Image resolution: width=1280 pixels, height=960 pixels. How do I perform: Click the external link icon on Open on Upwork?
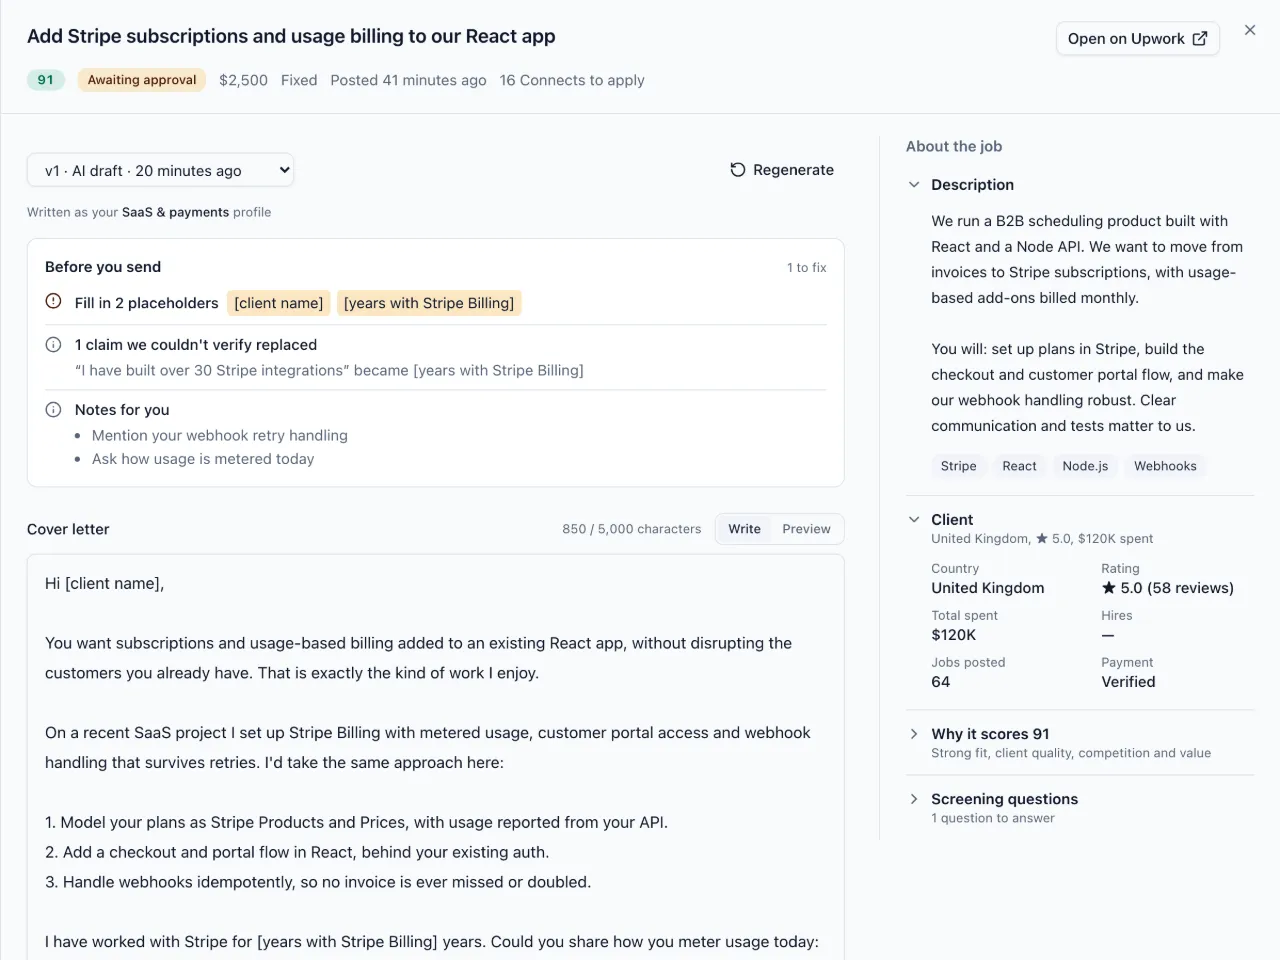coord(1200,39)
